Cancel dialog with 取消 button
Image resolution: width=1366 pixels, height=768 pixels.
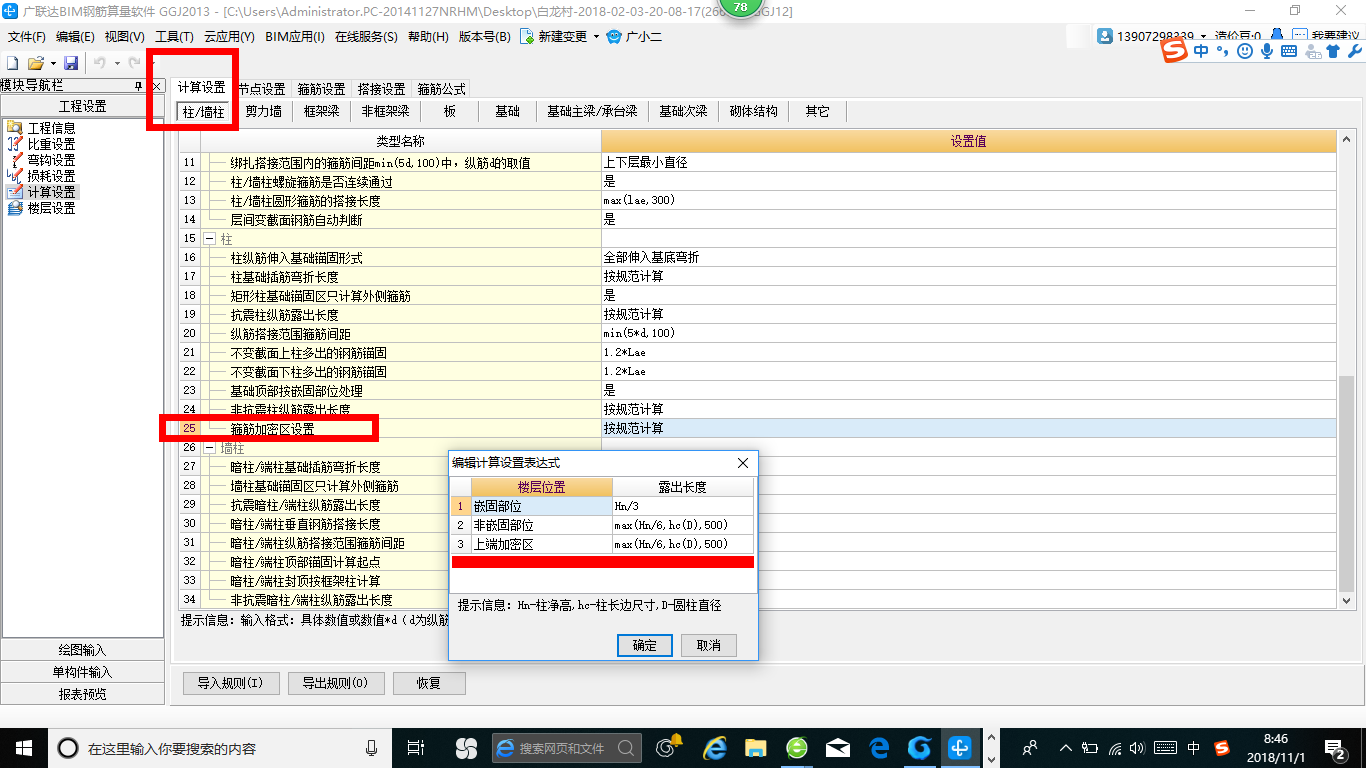tap(709, 645)
